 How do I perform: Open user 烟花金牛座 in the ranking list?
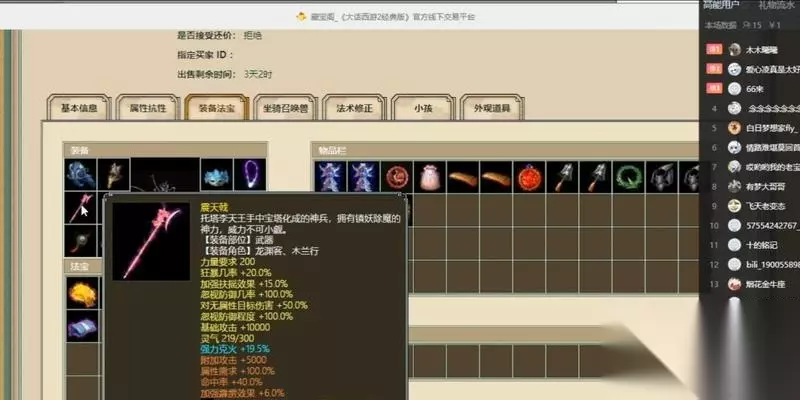[x=765, y=284]
